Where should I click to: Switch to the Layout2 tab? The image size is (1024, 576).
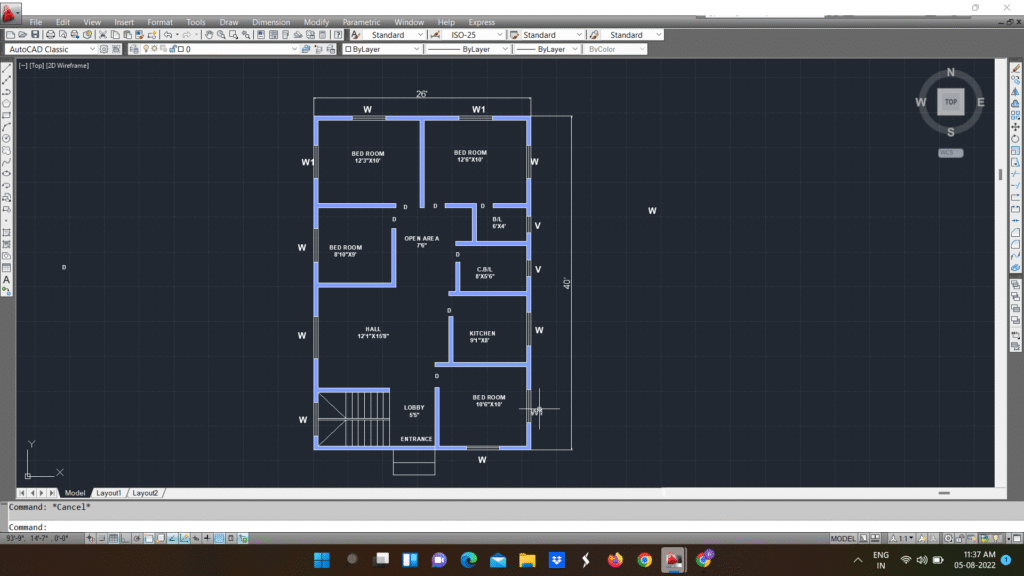click(145, 493)
